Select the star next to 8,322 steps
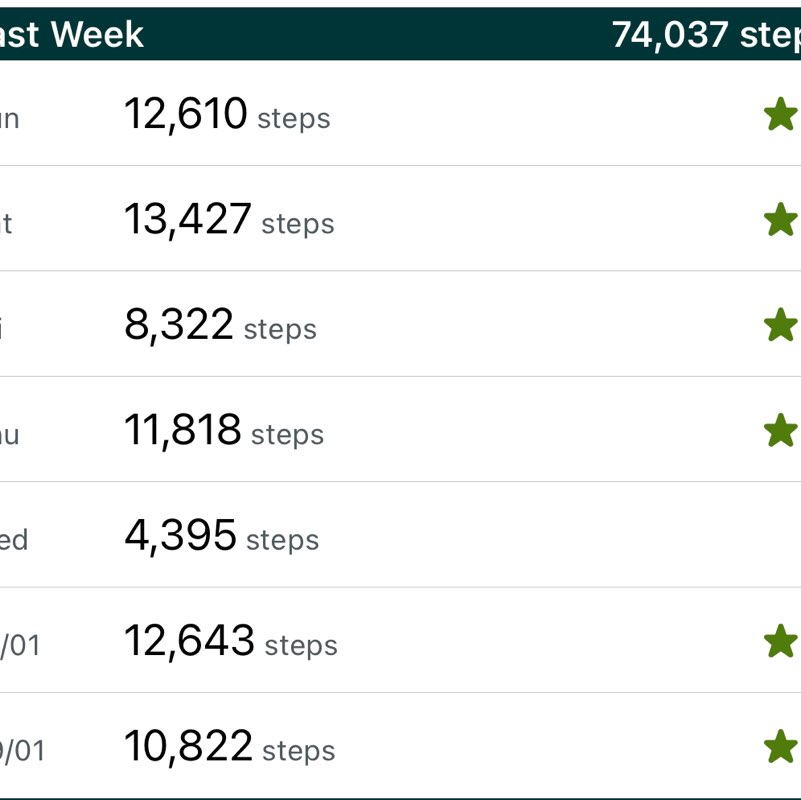Viewport: 801px width, 800px height. point(780,326)
